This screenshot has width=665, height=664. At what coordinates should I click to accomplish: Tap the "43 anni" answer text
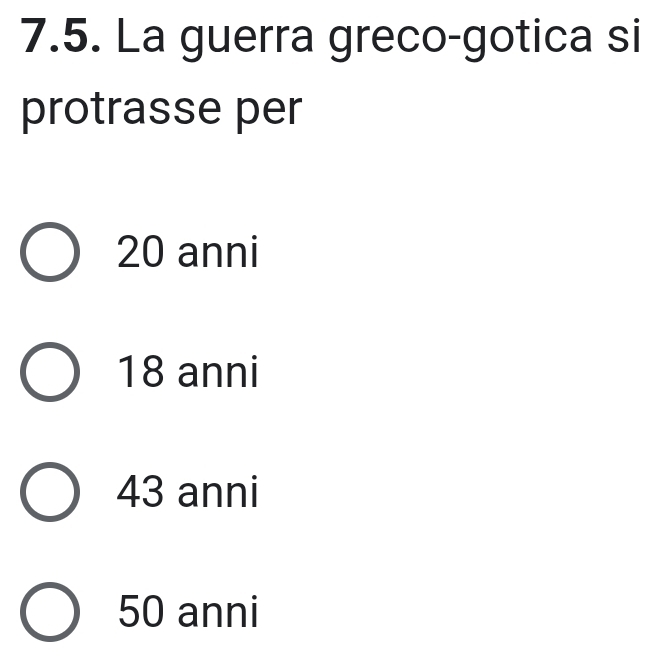tap(187, 492)
